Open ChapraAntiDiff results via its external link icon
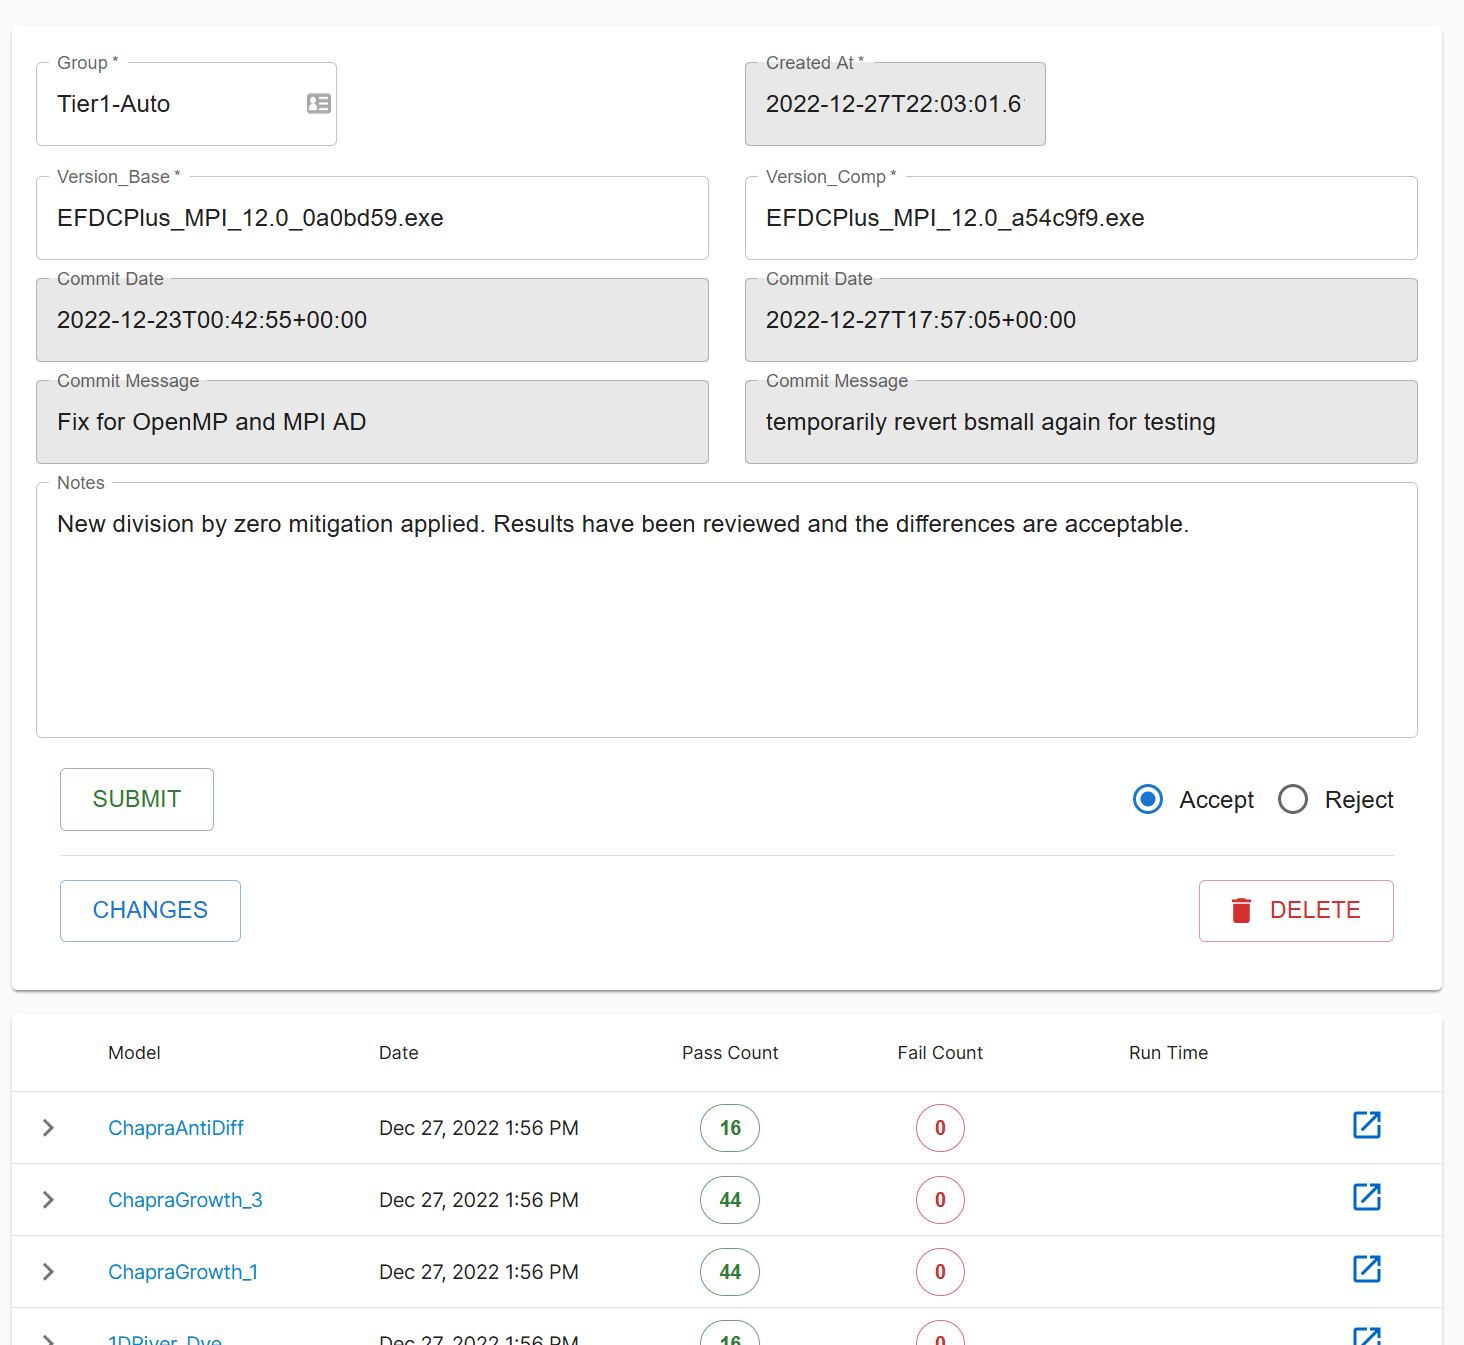This screenshot has height=1345, width=1464. (1367, 1126)
